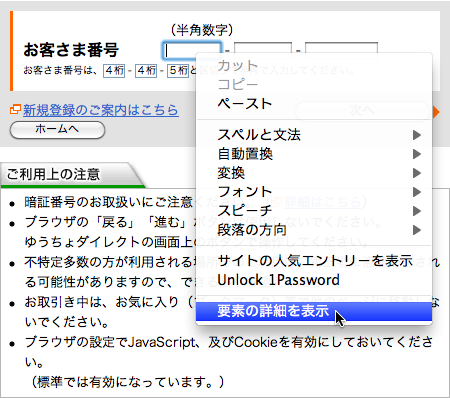Open the フォント submenu
This screenshot has height=398, width=450.
point(313,192)
